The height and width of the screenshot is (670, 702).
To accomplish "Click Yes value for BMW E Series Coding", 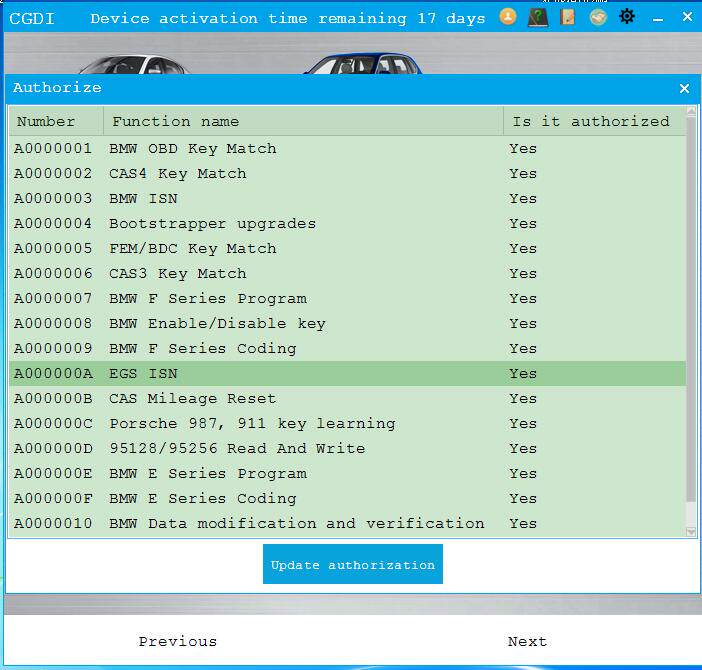I will coord(522,499).
